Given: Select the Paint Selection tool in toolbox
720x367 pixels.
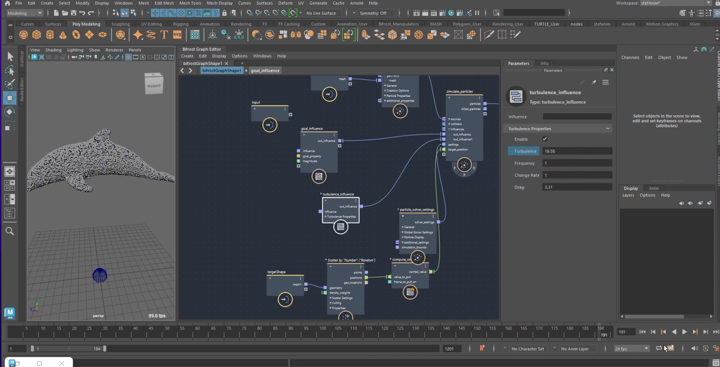Looking at the screenshot, I should pos(10,84).
